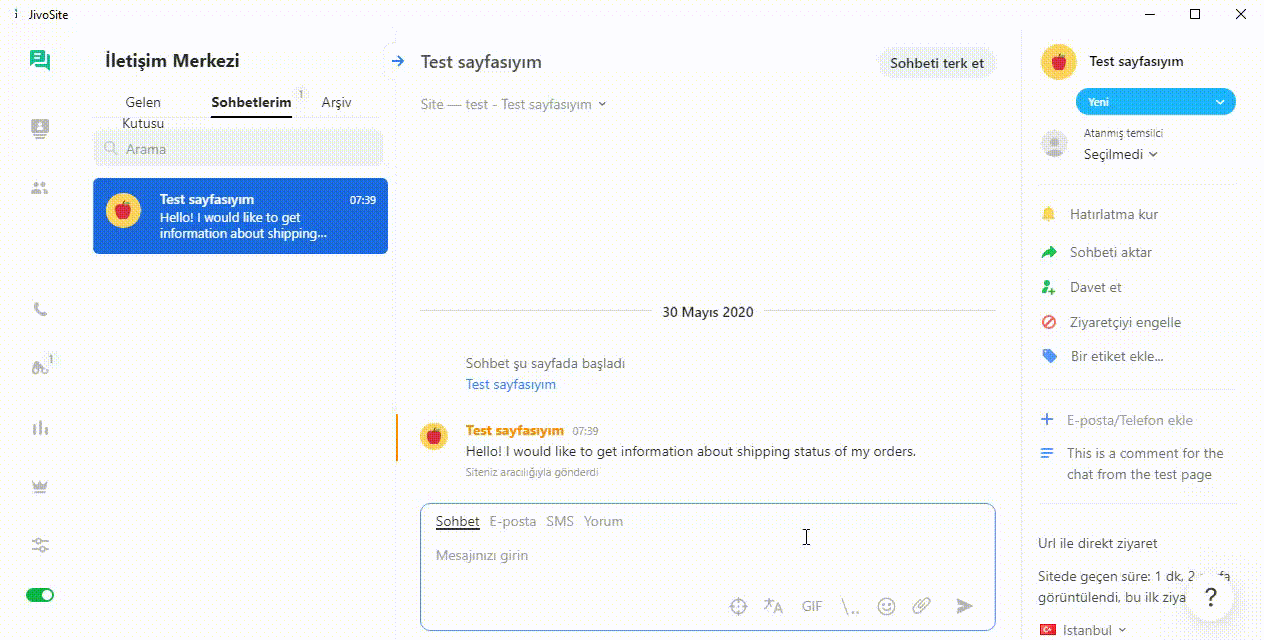1264x640 pixels.
Task: Expand the 'Site — test' channel dropdown
Action: [513, 104]
